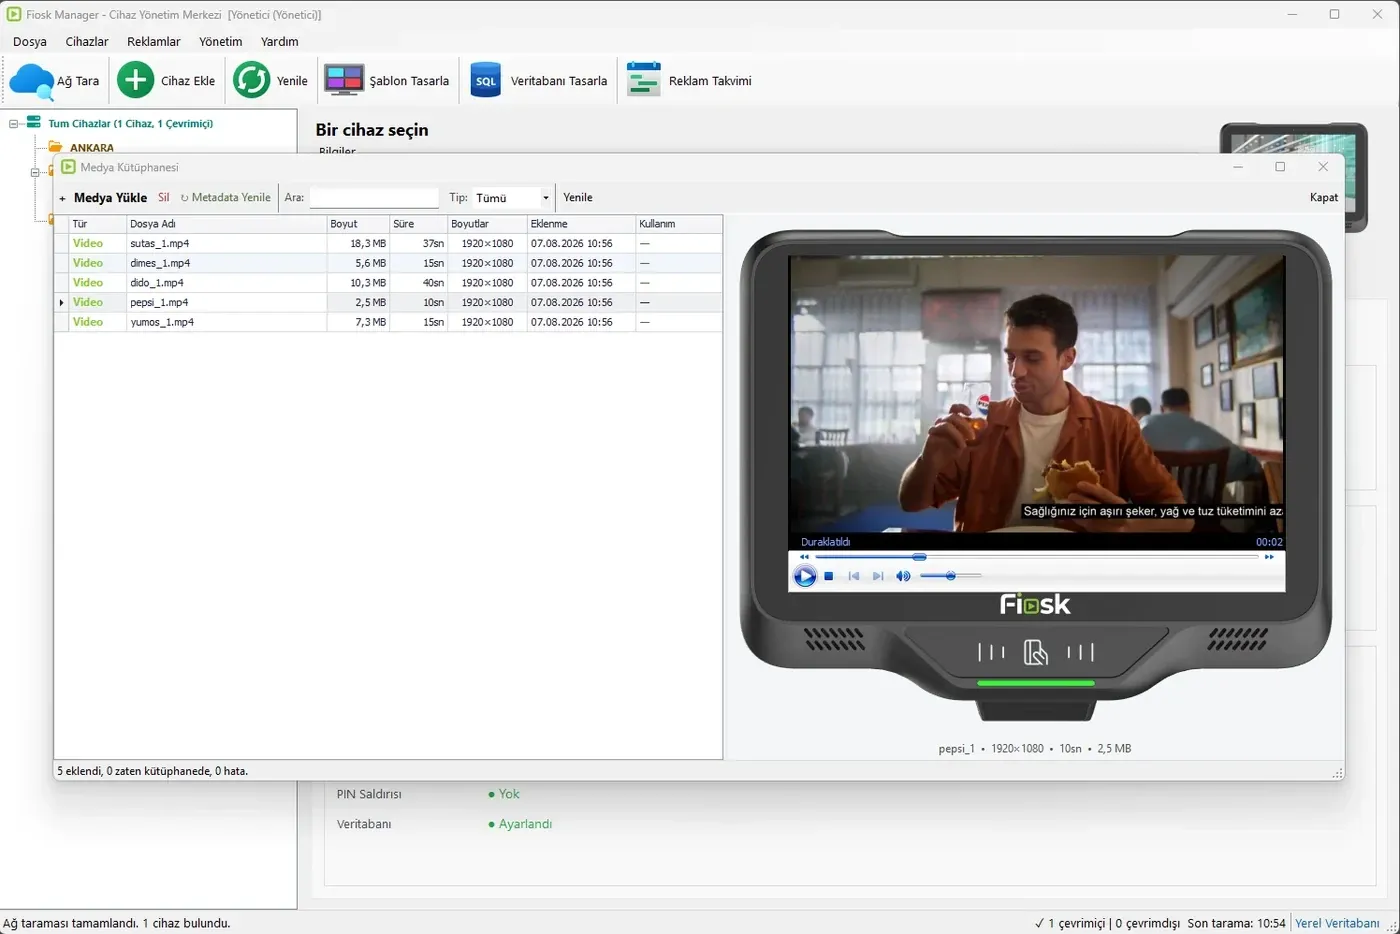This screenshot has width=1400, height=934.
Task: Sort by the Kullanım column header
Action: [x=679, y=224]
